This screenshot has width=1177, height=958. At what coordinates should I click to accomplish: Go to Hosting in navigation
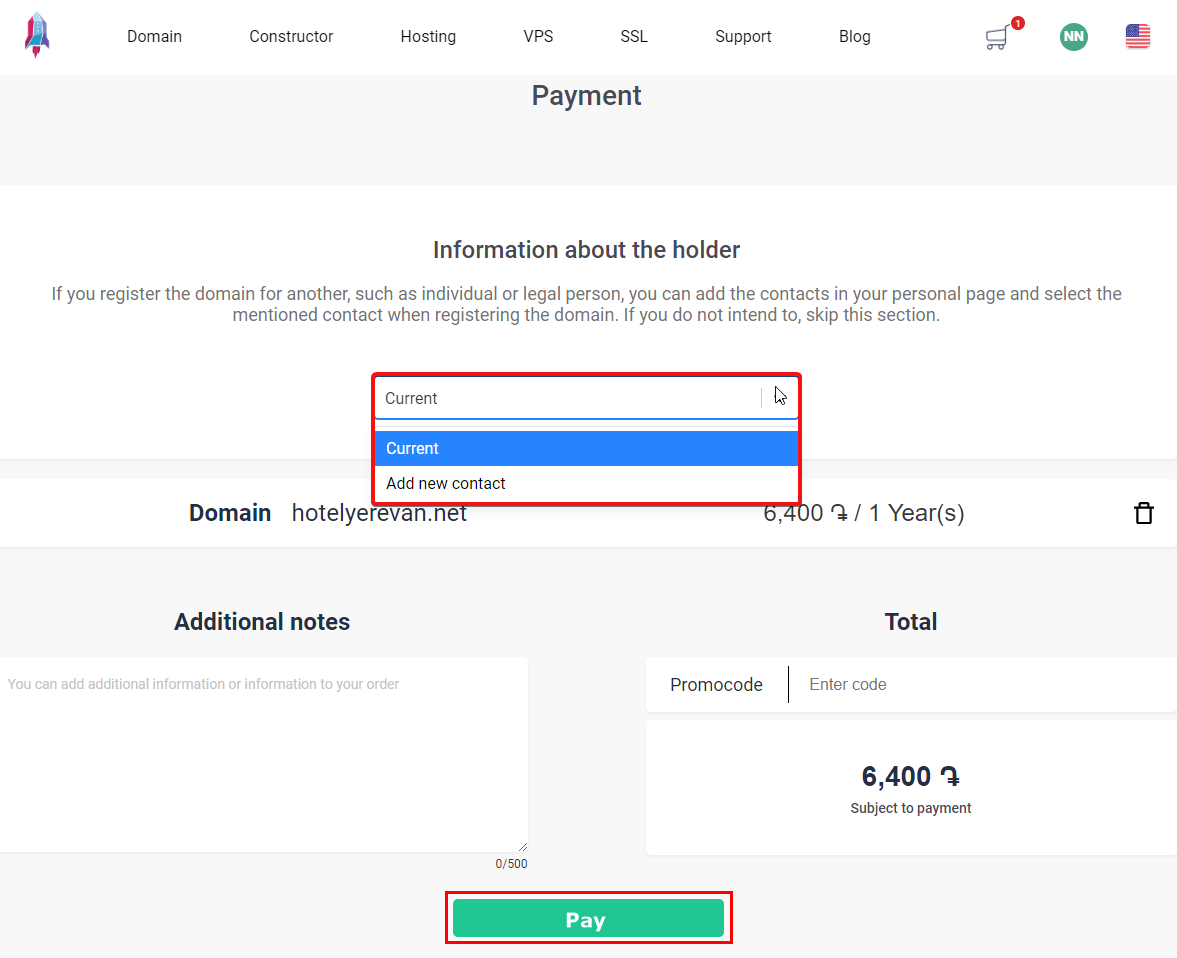point(428,36)
